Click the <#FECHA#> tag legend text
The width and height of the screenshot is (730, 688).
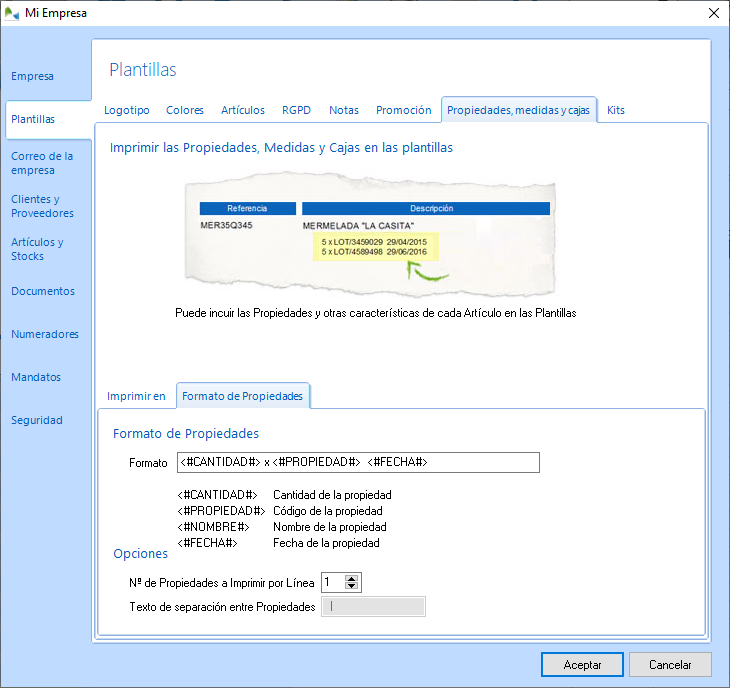tap(207, 543)
